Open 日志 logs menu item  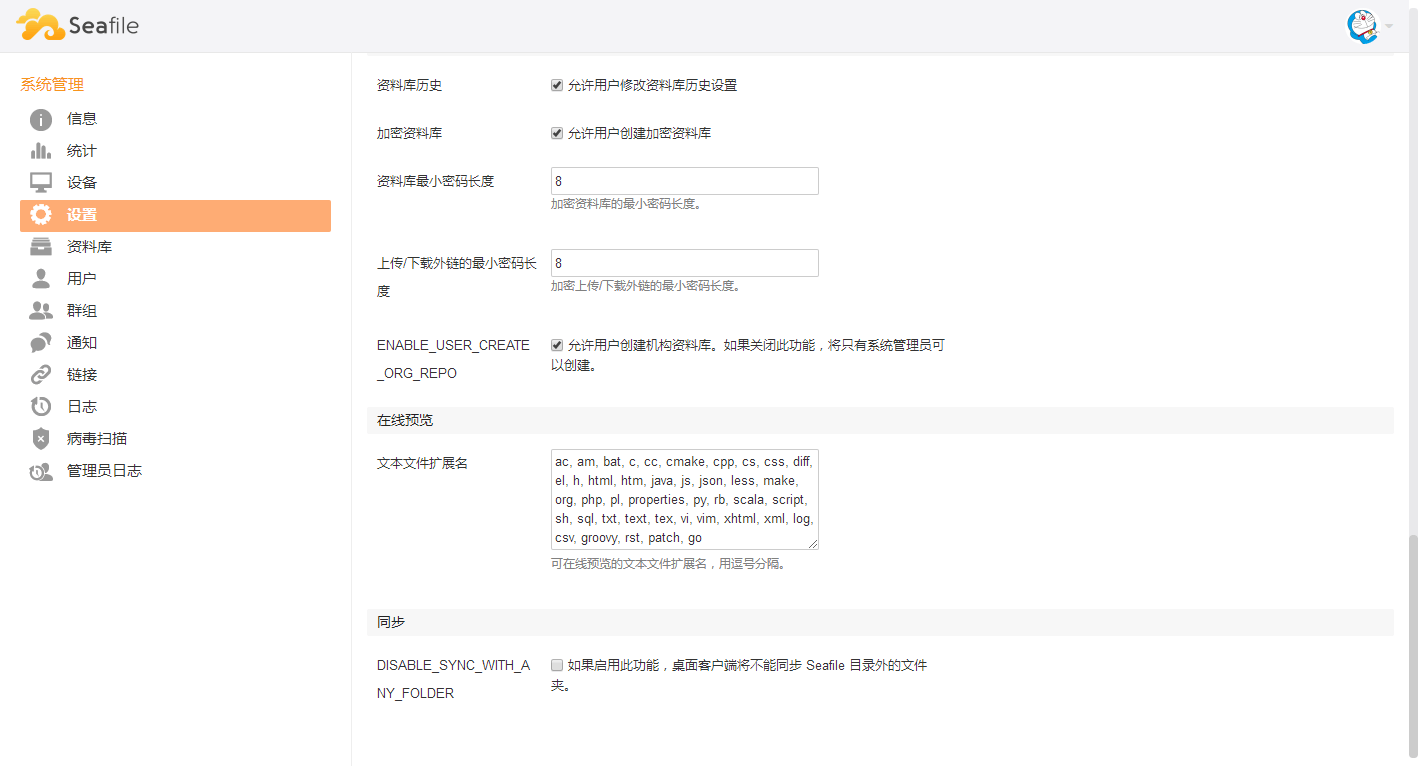coord(82,407)
